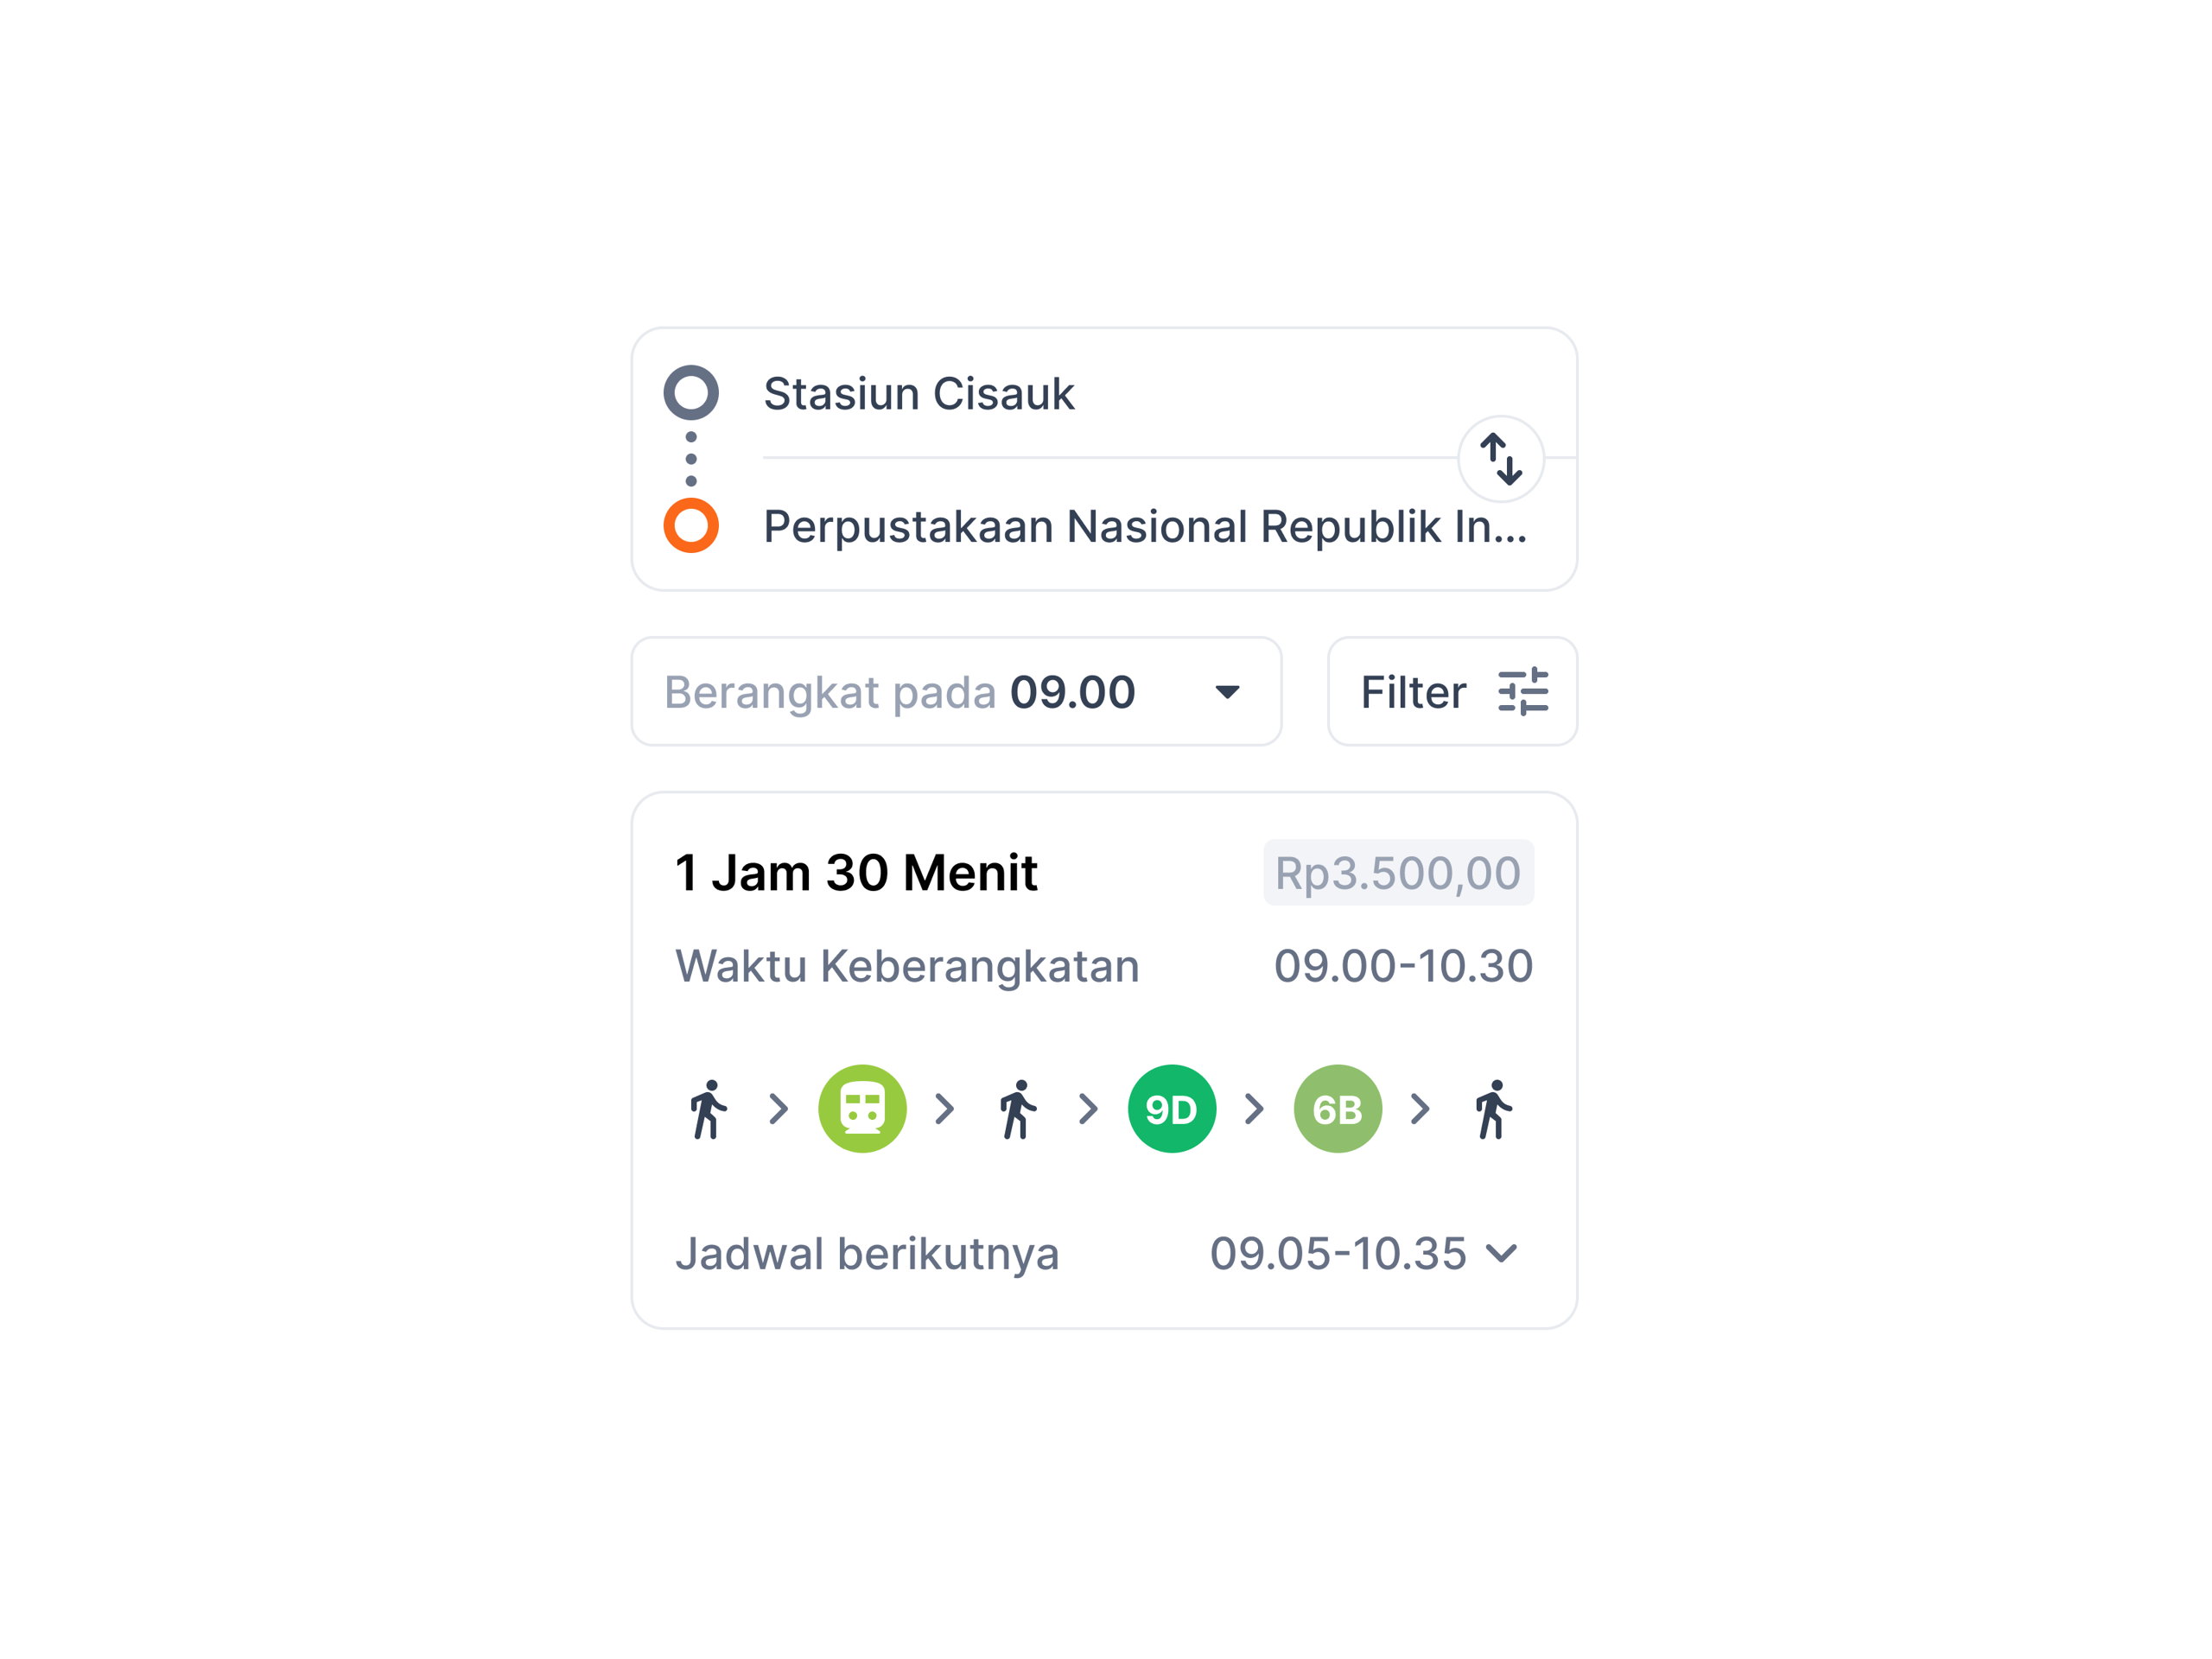Screen dimensions: 2212x1659
Task: Select the 1 Jam 30 Menit route
Action: click(x=856, y=873)
